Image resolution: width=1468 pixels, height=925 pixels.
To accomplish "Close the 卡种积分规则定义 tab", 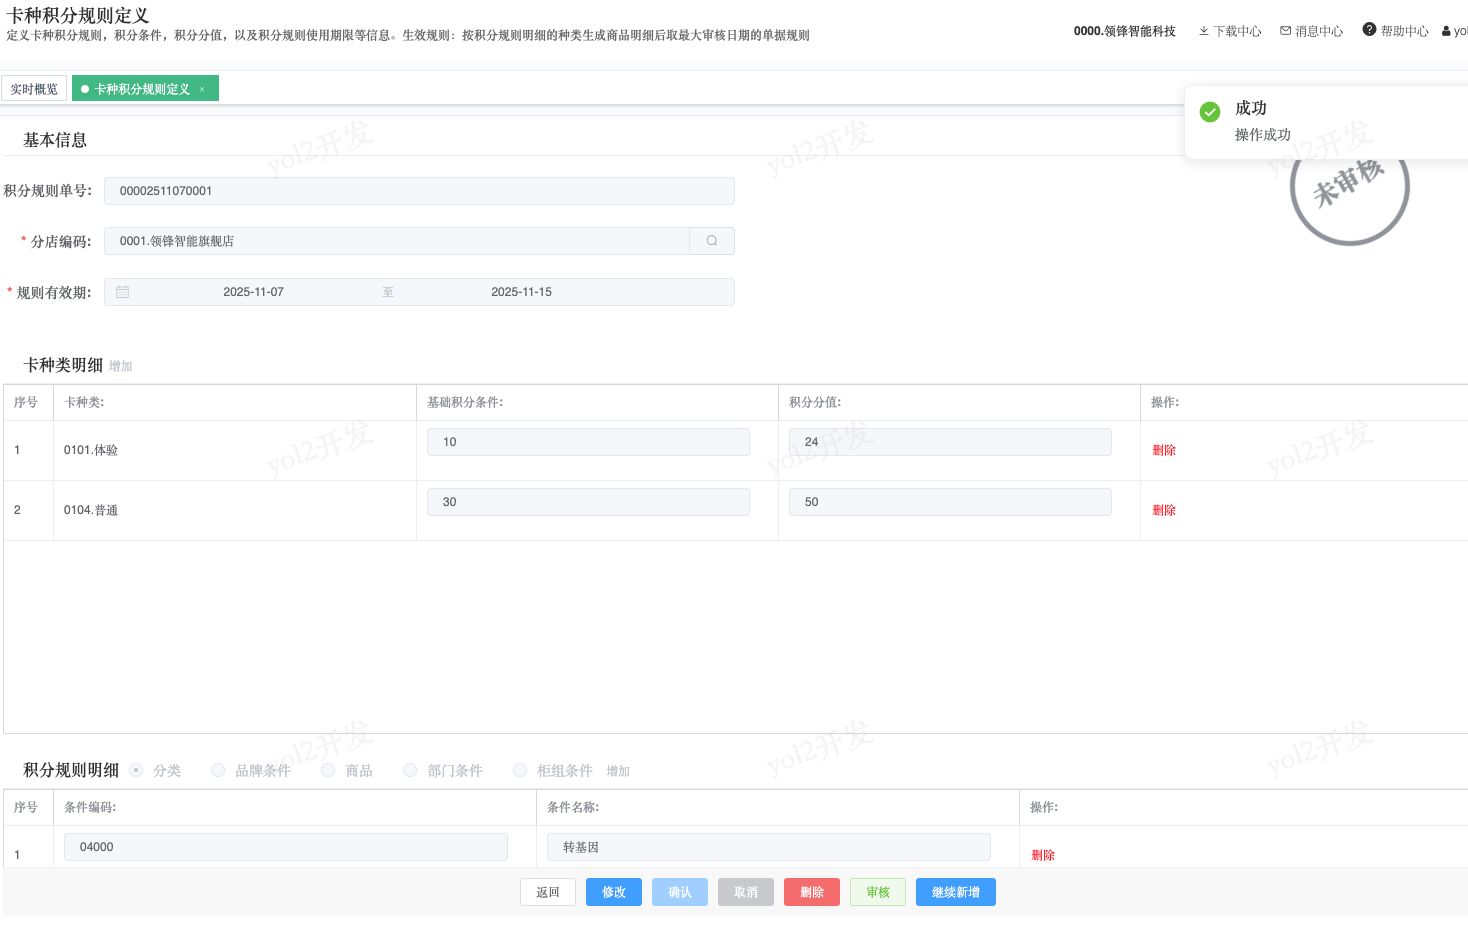I will 202,89.
